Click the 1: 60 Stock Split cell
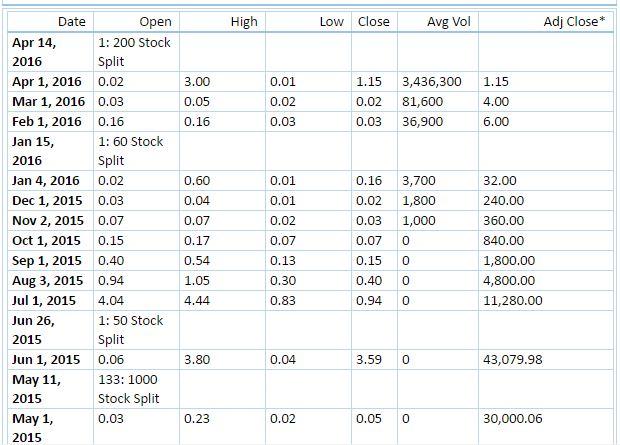 click(x=131, y=150)
